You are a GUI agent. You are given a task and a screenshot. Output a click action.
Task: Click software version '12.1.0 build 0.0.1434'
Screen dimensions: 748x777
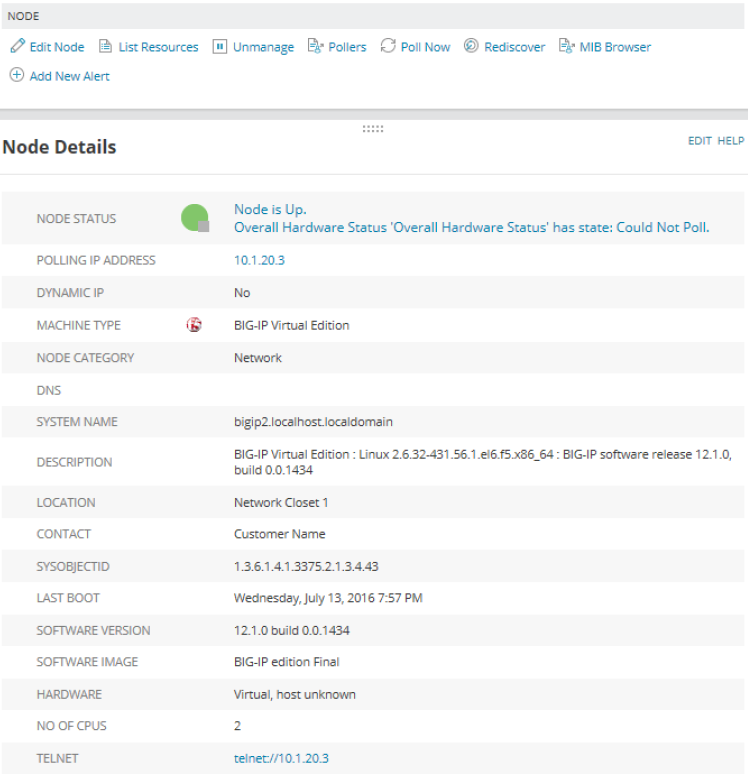point(291,630)
